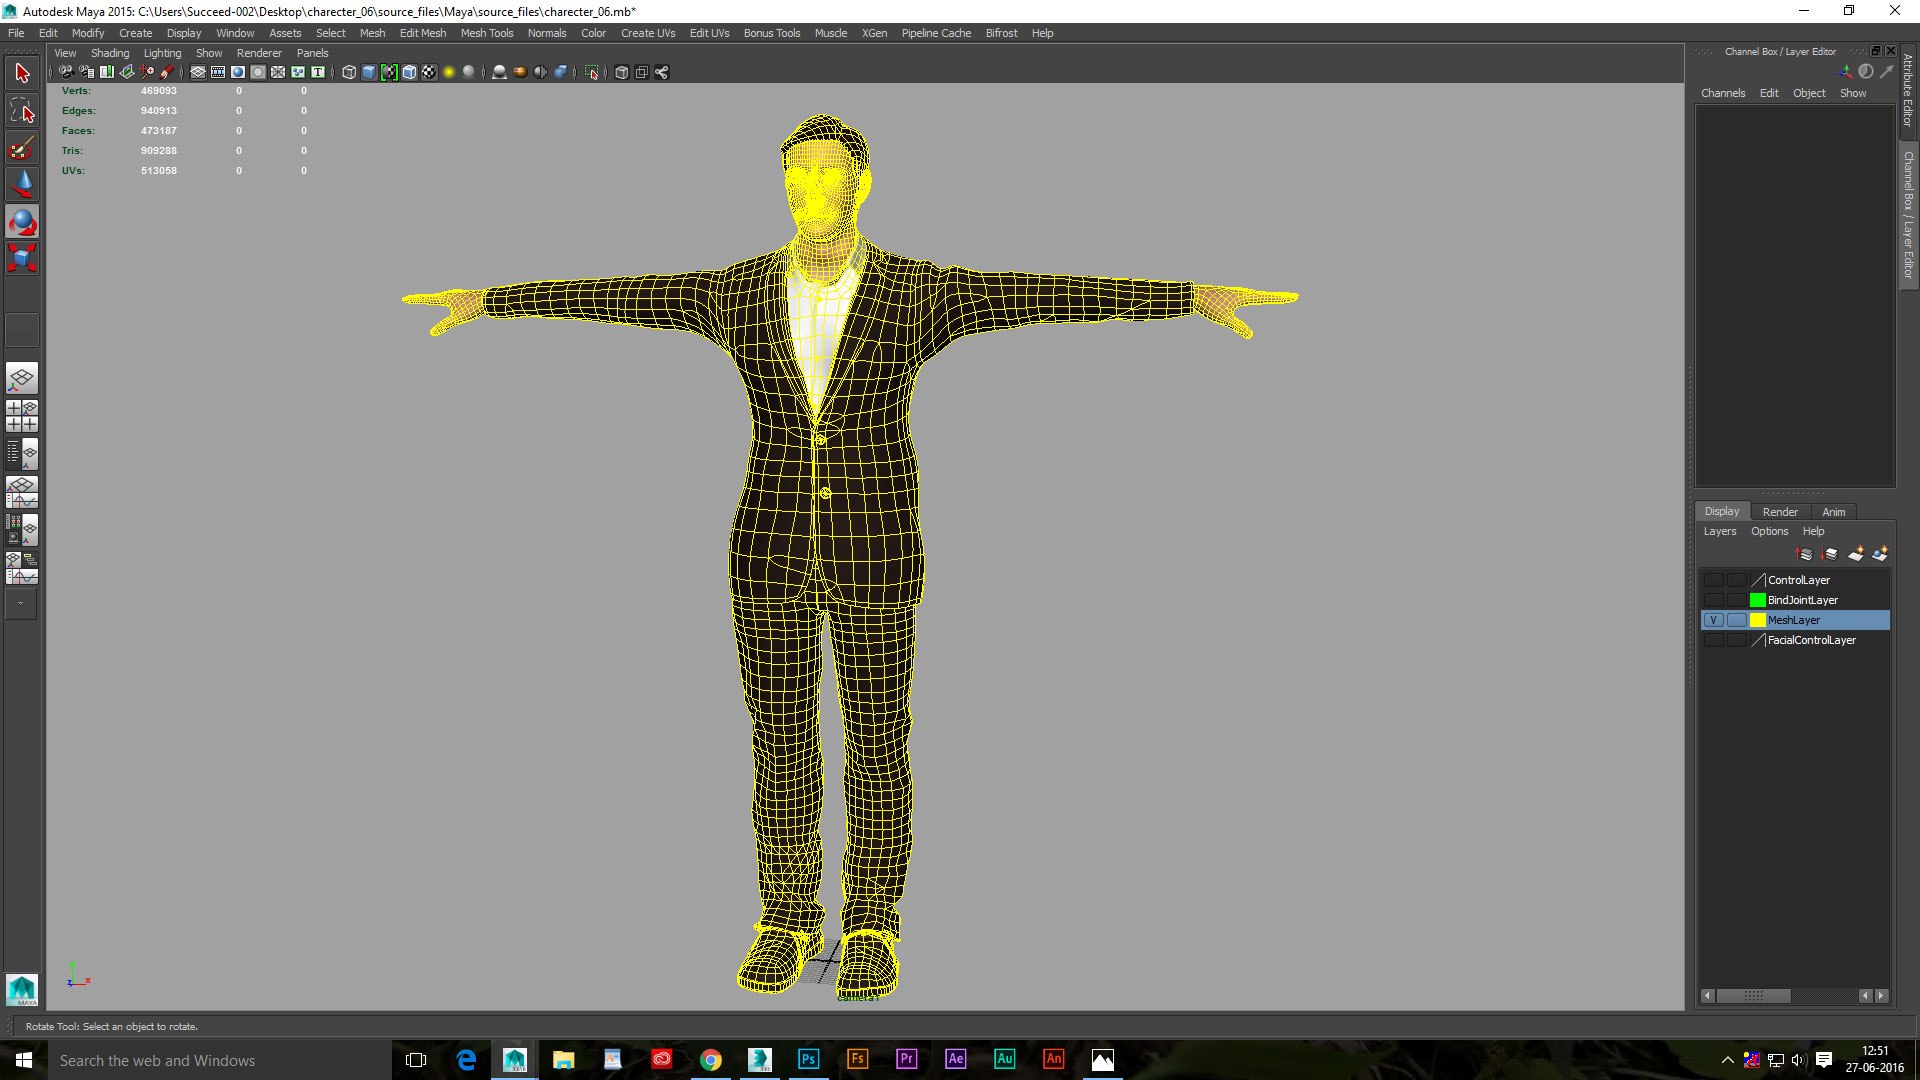Open the Lighting panel menu
Image resolution: width=1920 pixels, height=1080 pixels.
click(162, 53)
